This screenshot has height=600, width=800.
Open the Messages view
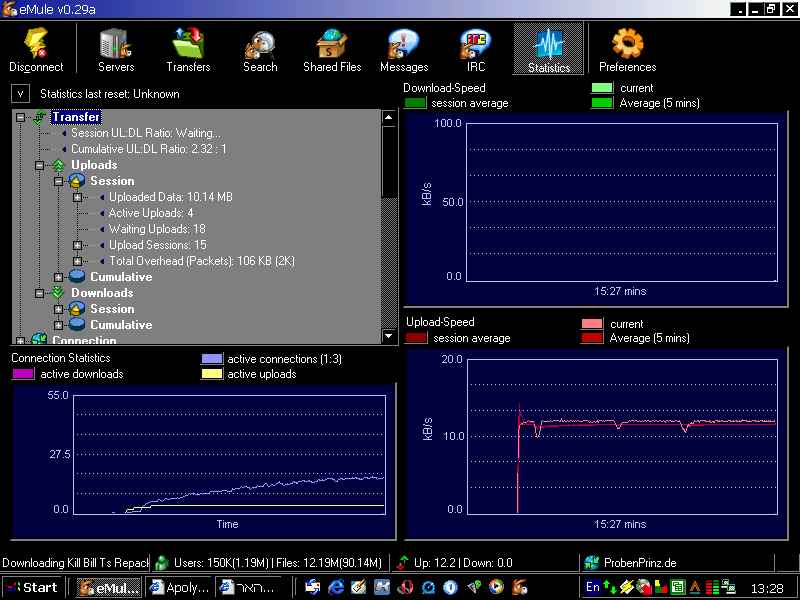coord(404,50)
